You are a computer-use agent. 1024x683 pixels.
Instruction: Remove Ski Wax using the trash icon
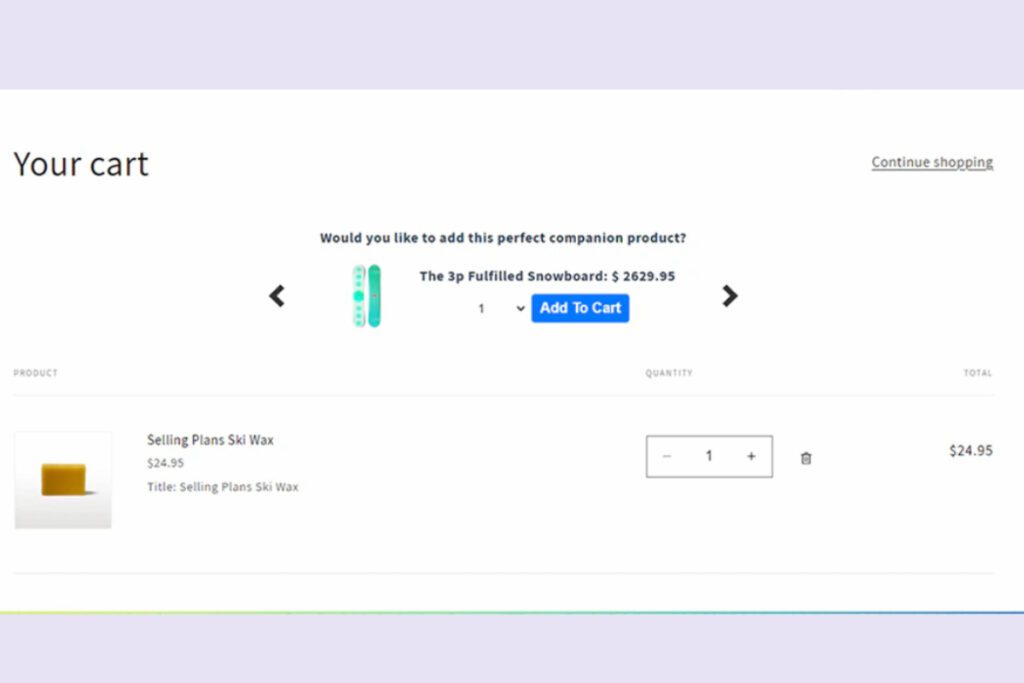[x=806, y=458]
